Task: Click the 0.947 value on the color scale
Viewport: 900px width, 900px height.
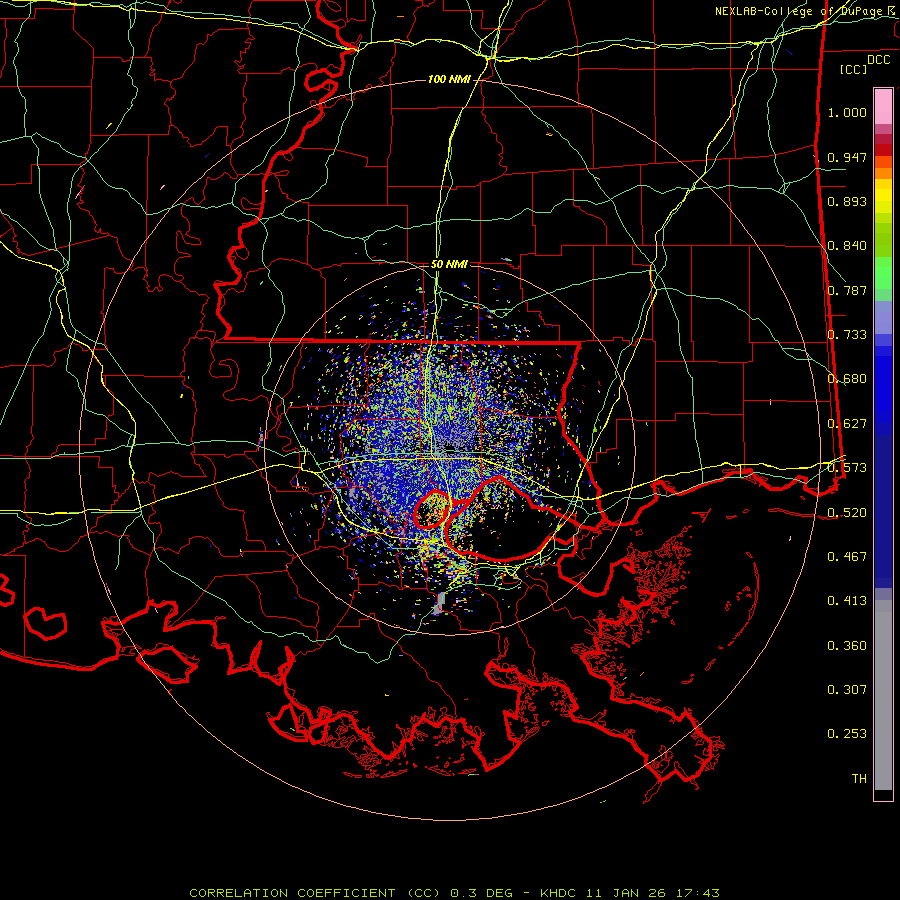Action: (847, 157)
